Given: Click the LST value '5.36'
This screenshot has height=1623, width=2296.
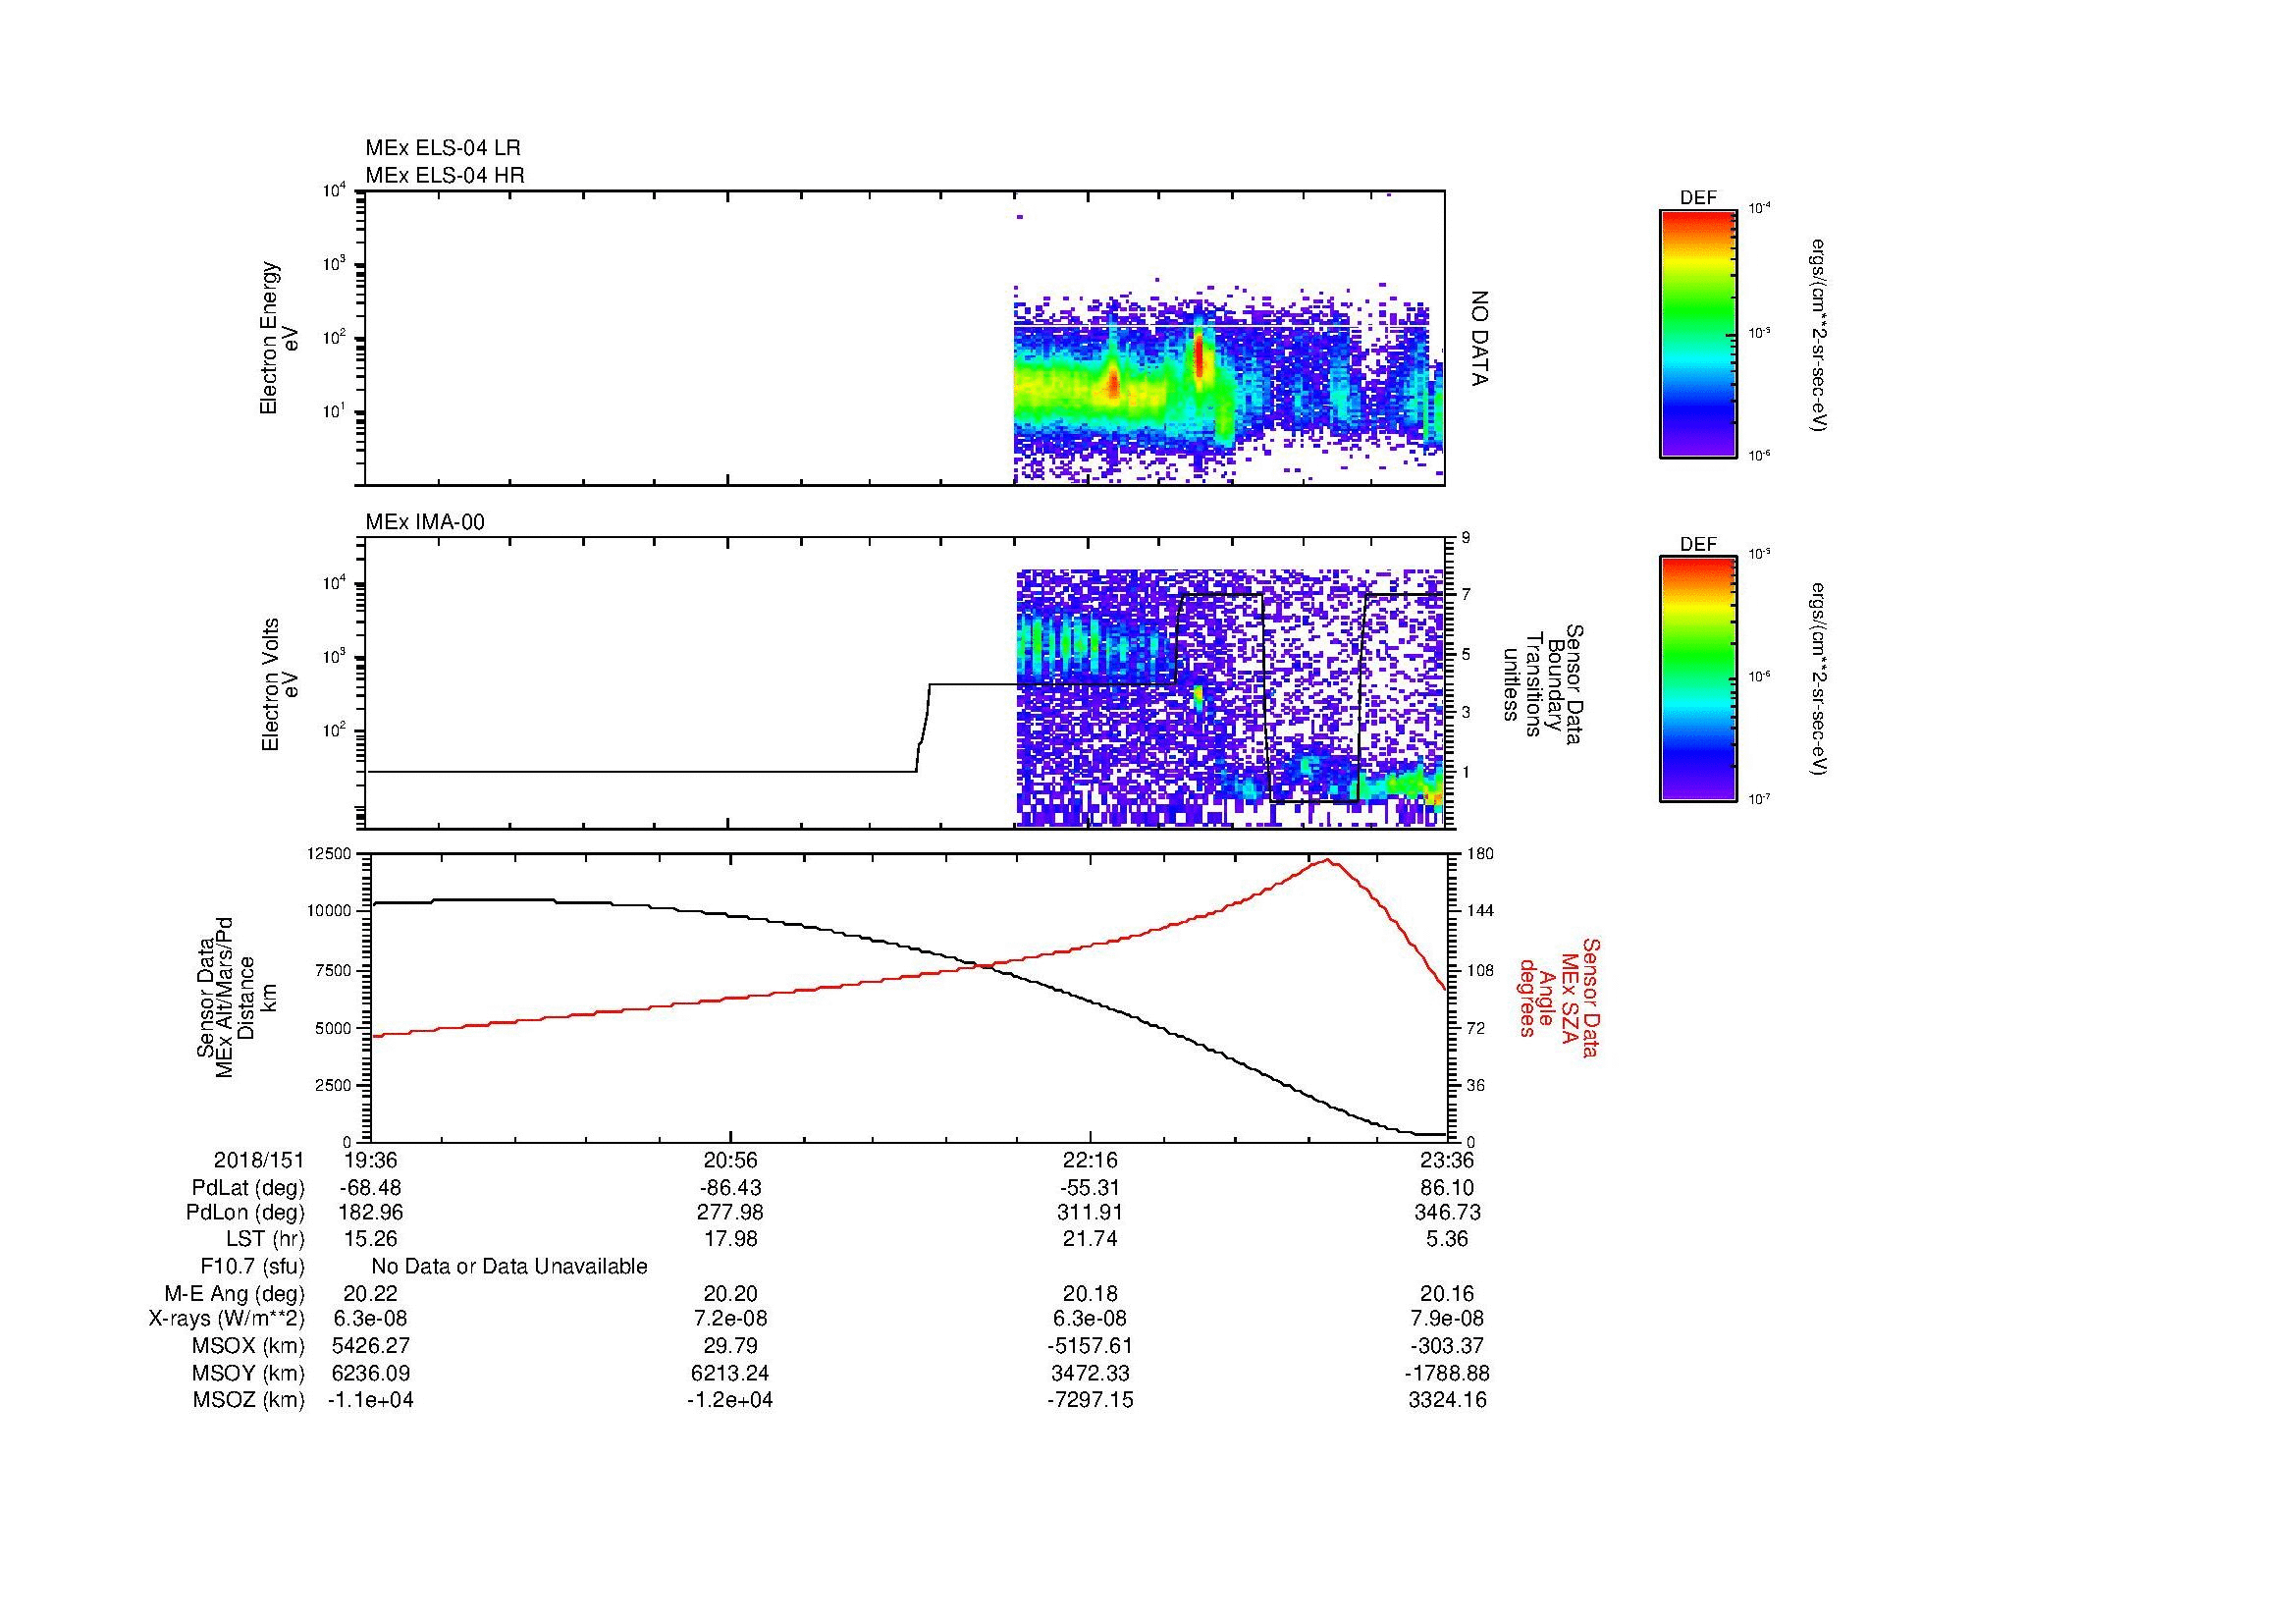Looking at the screenshot, I should point(1448,1239).
